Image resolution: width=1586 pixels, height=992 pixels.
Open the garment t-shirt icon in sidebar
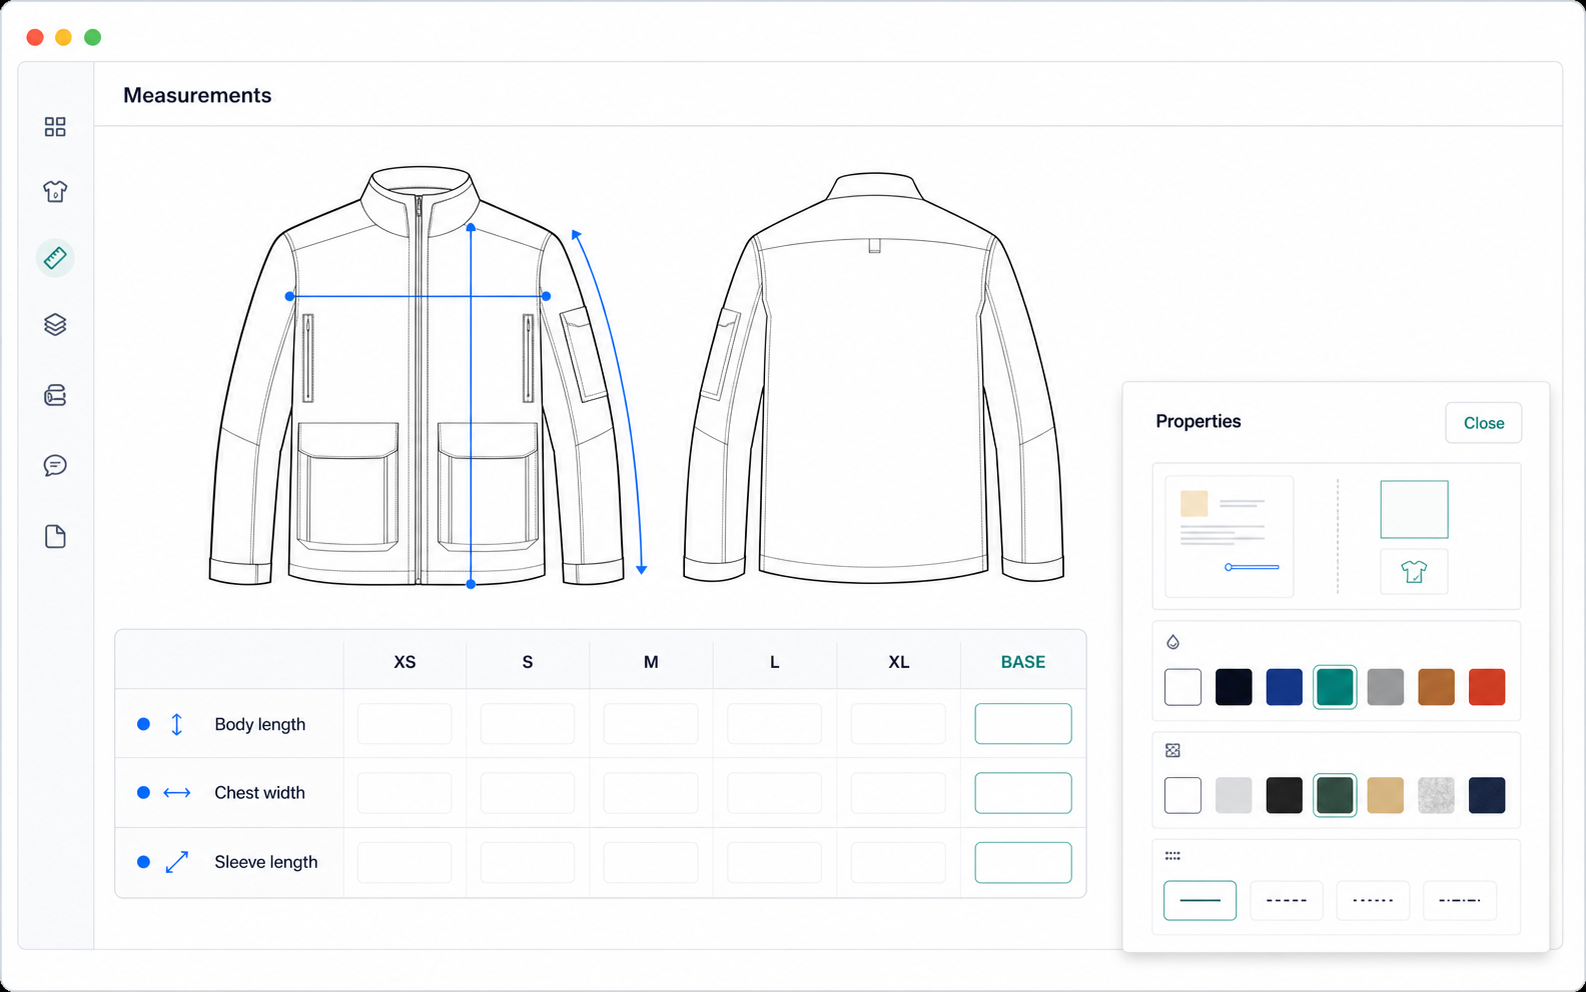(x=55, y=191)
